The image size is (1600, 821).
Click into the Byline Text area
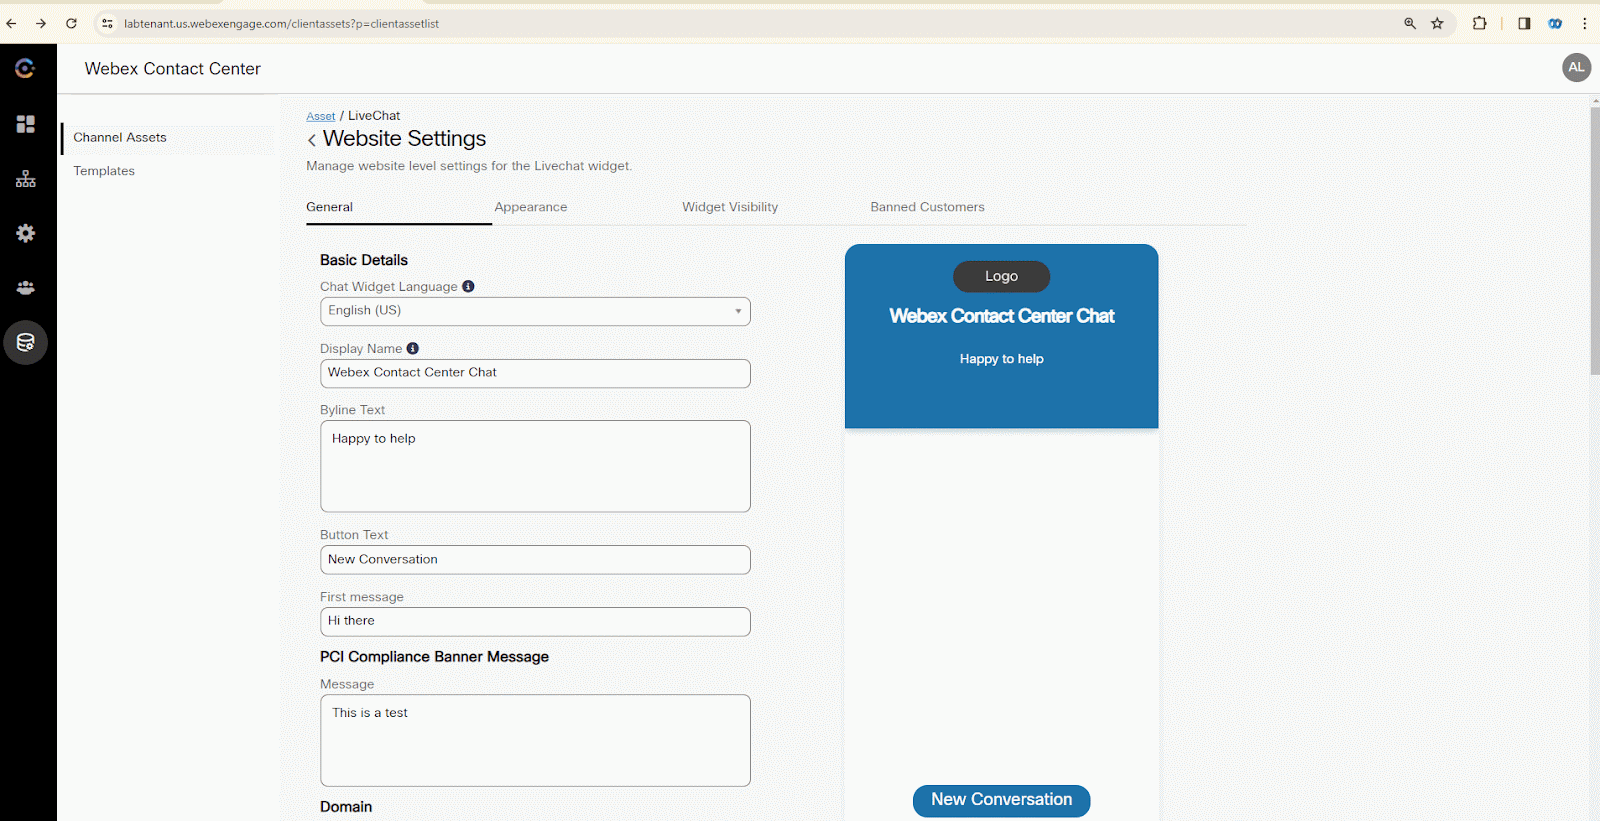[535, 466]
